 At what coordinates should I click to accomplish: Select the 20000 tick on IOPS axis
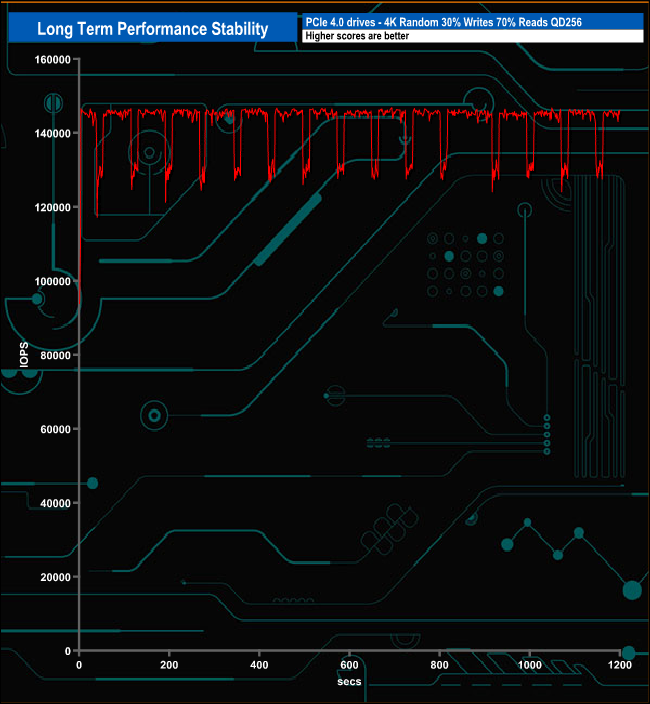point(53,577)
